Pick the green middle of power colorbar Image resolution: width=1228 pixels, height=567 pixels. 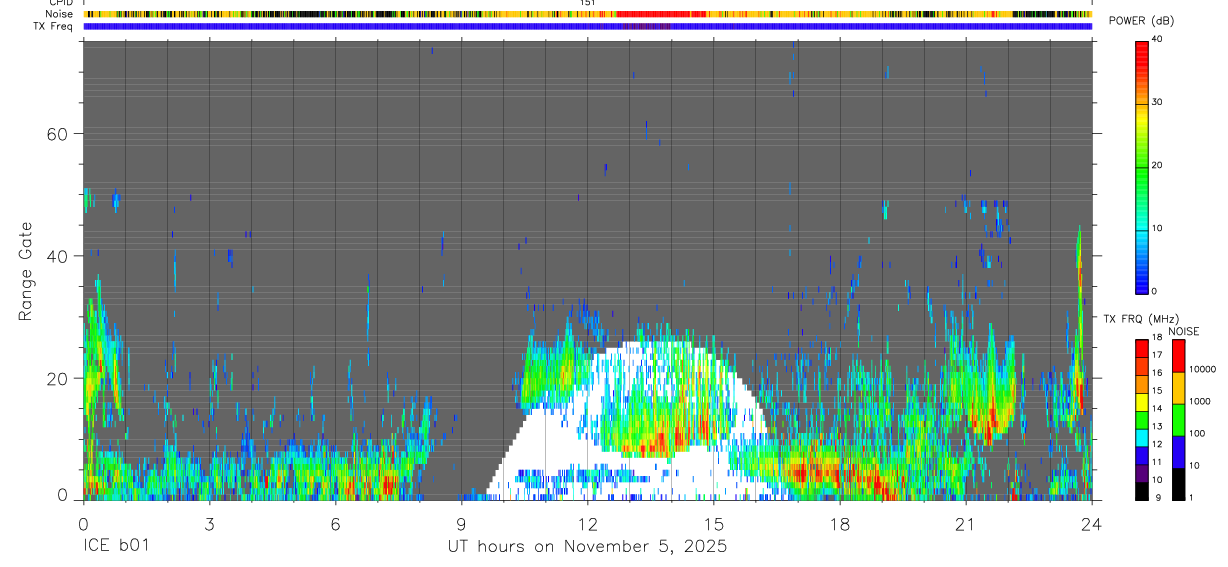coord(1141,166)
